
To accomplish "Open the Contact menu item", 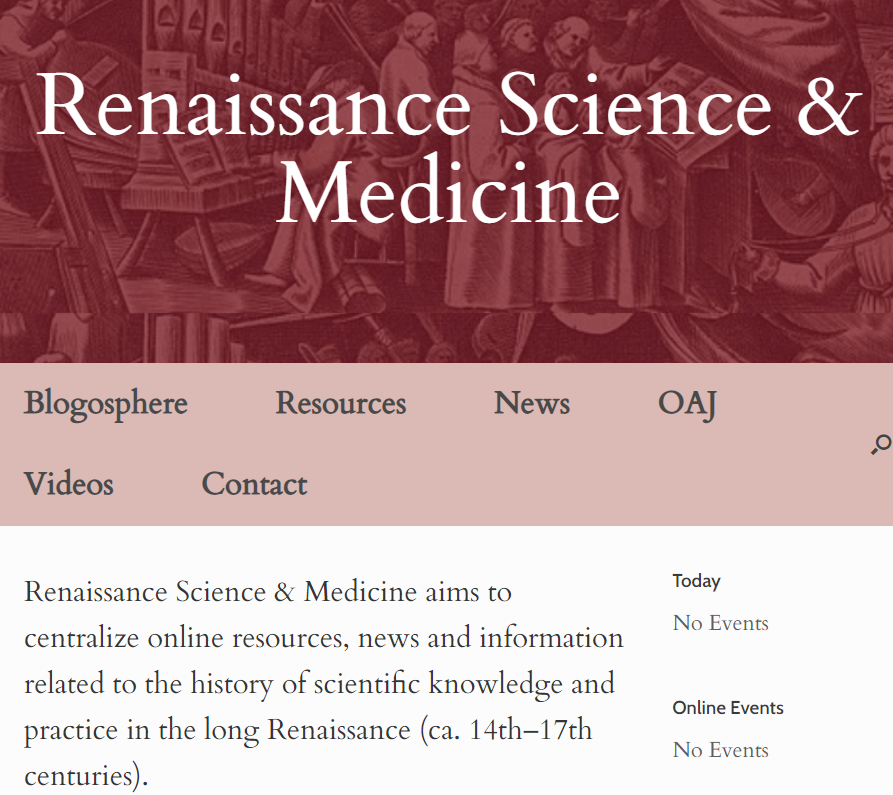I will (254, 484).
